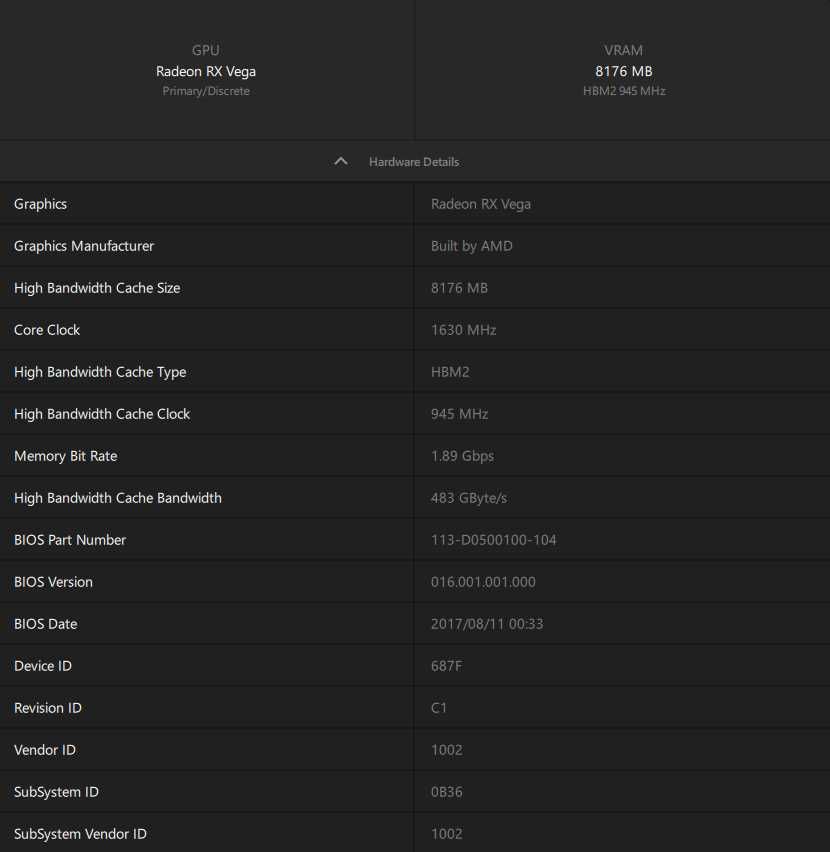Click the Revision ID label
This screenshot has height=852, width=830.
[48, 708]
